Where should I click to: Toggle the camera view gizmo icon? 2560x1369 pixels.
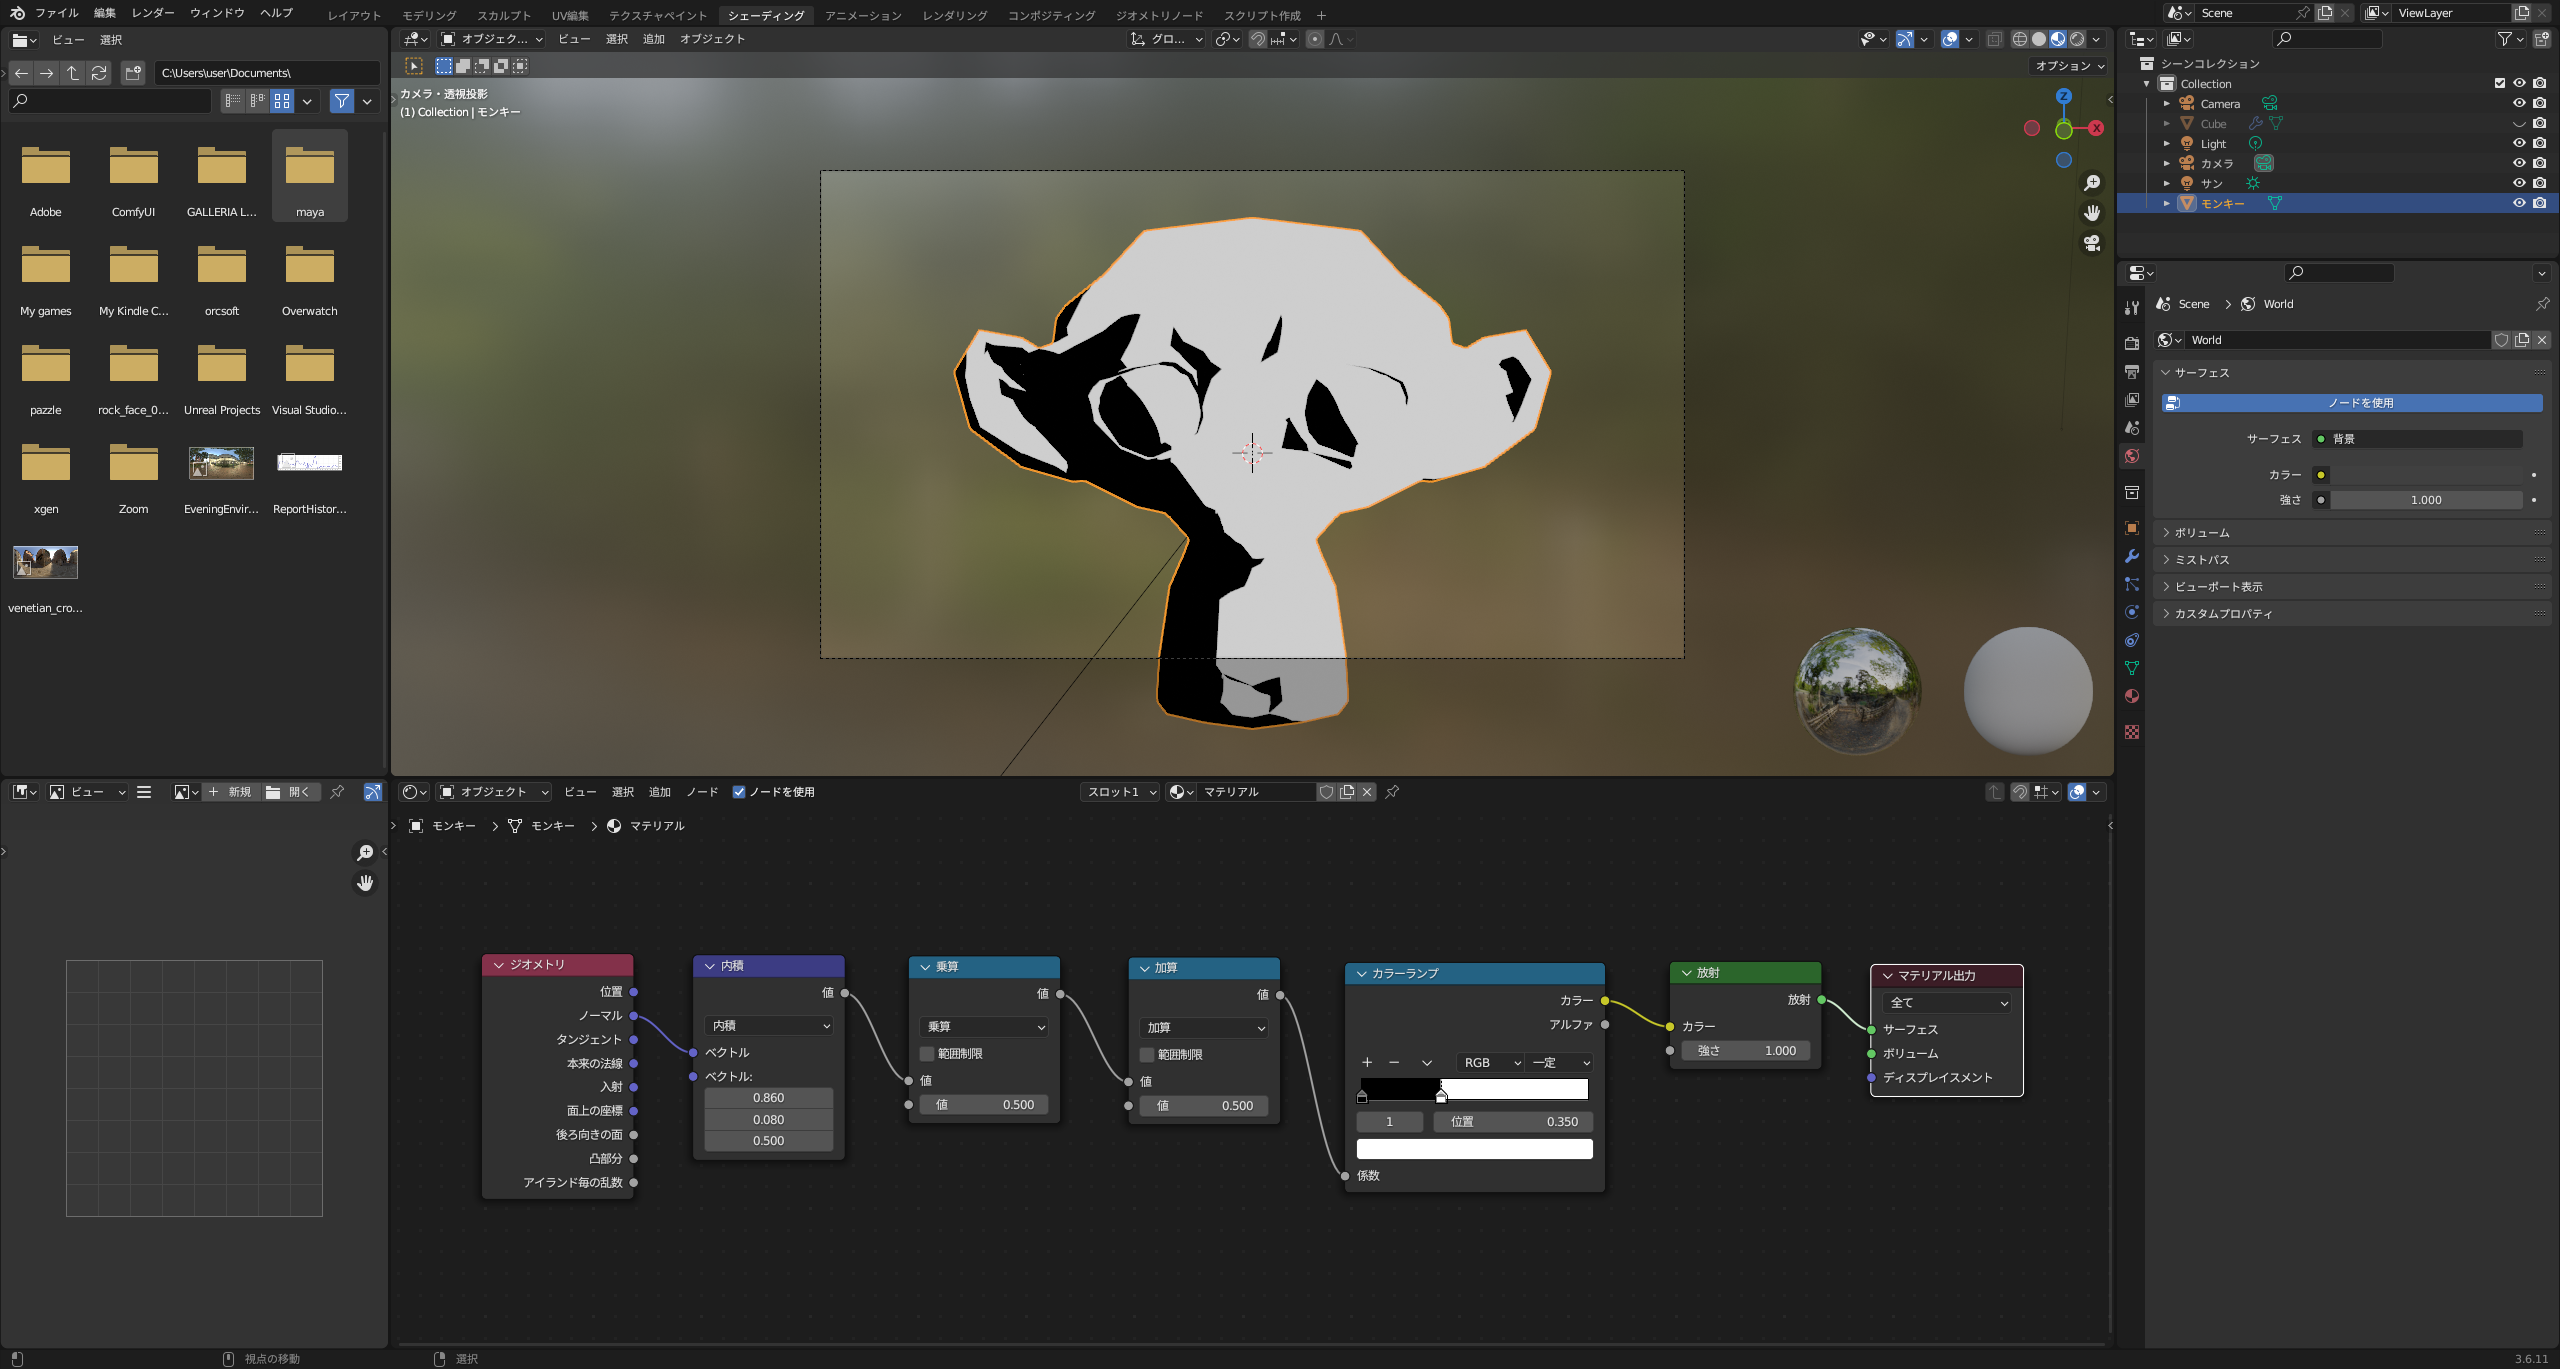pyautogui.click(x=2091, y=243)
